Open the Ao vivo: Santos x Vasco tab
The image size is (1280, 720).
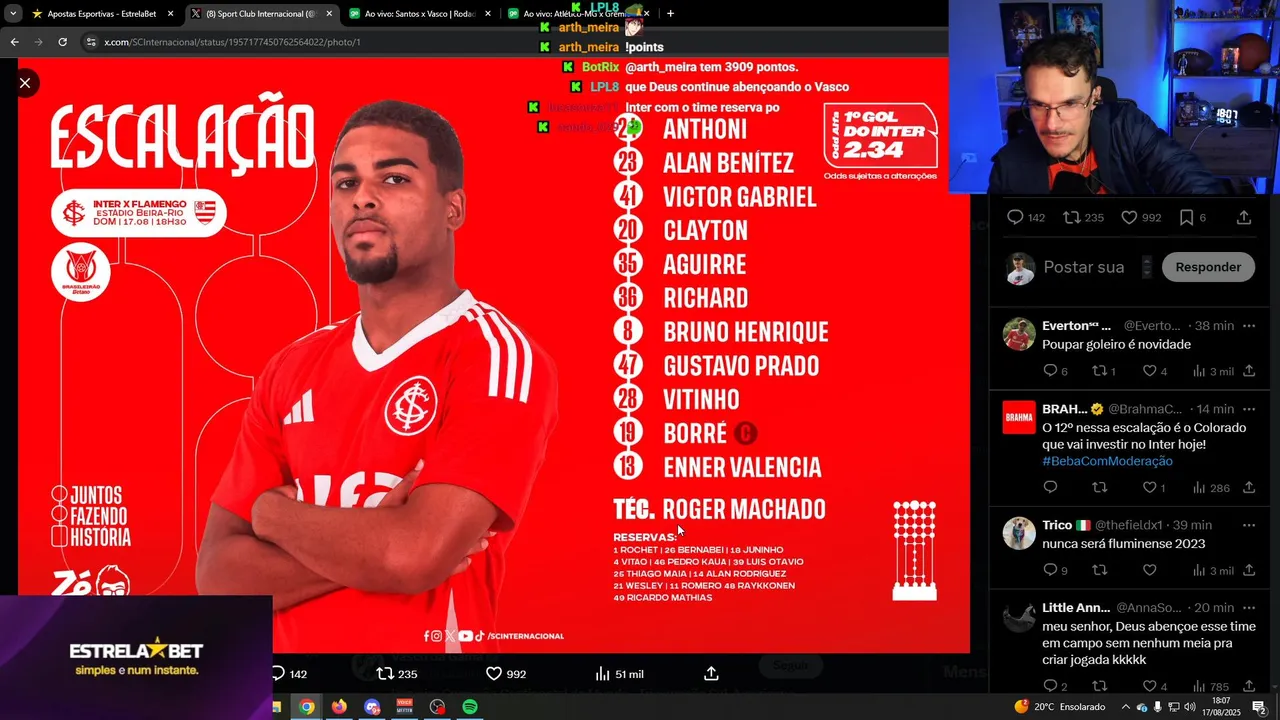[420, 14]
